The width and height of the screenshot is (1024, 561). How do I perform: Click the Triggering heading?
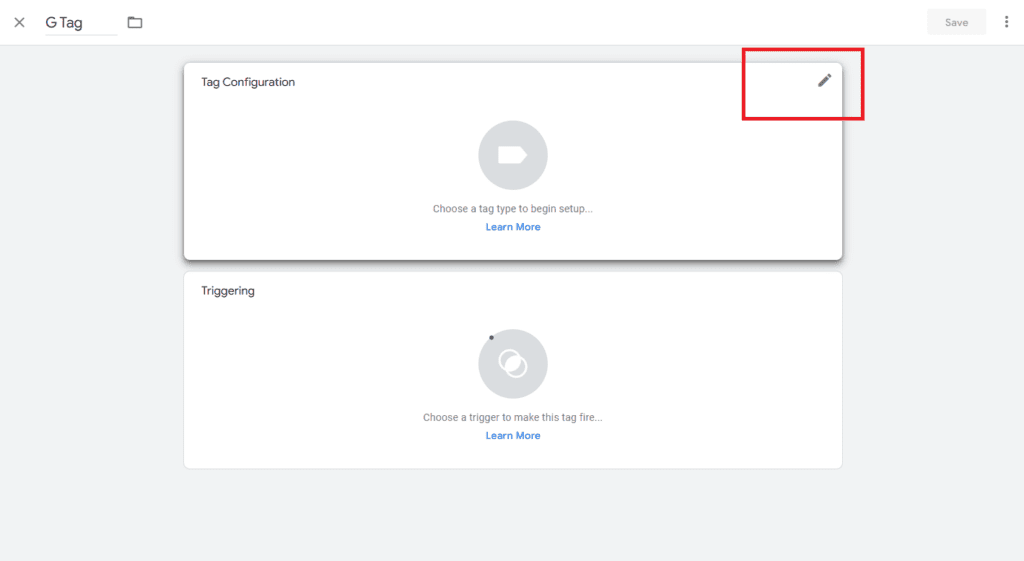(x=228, y=291)
